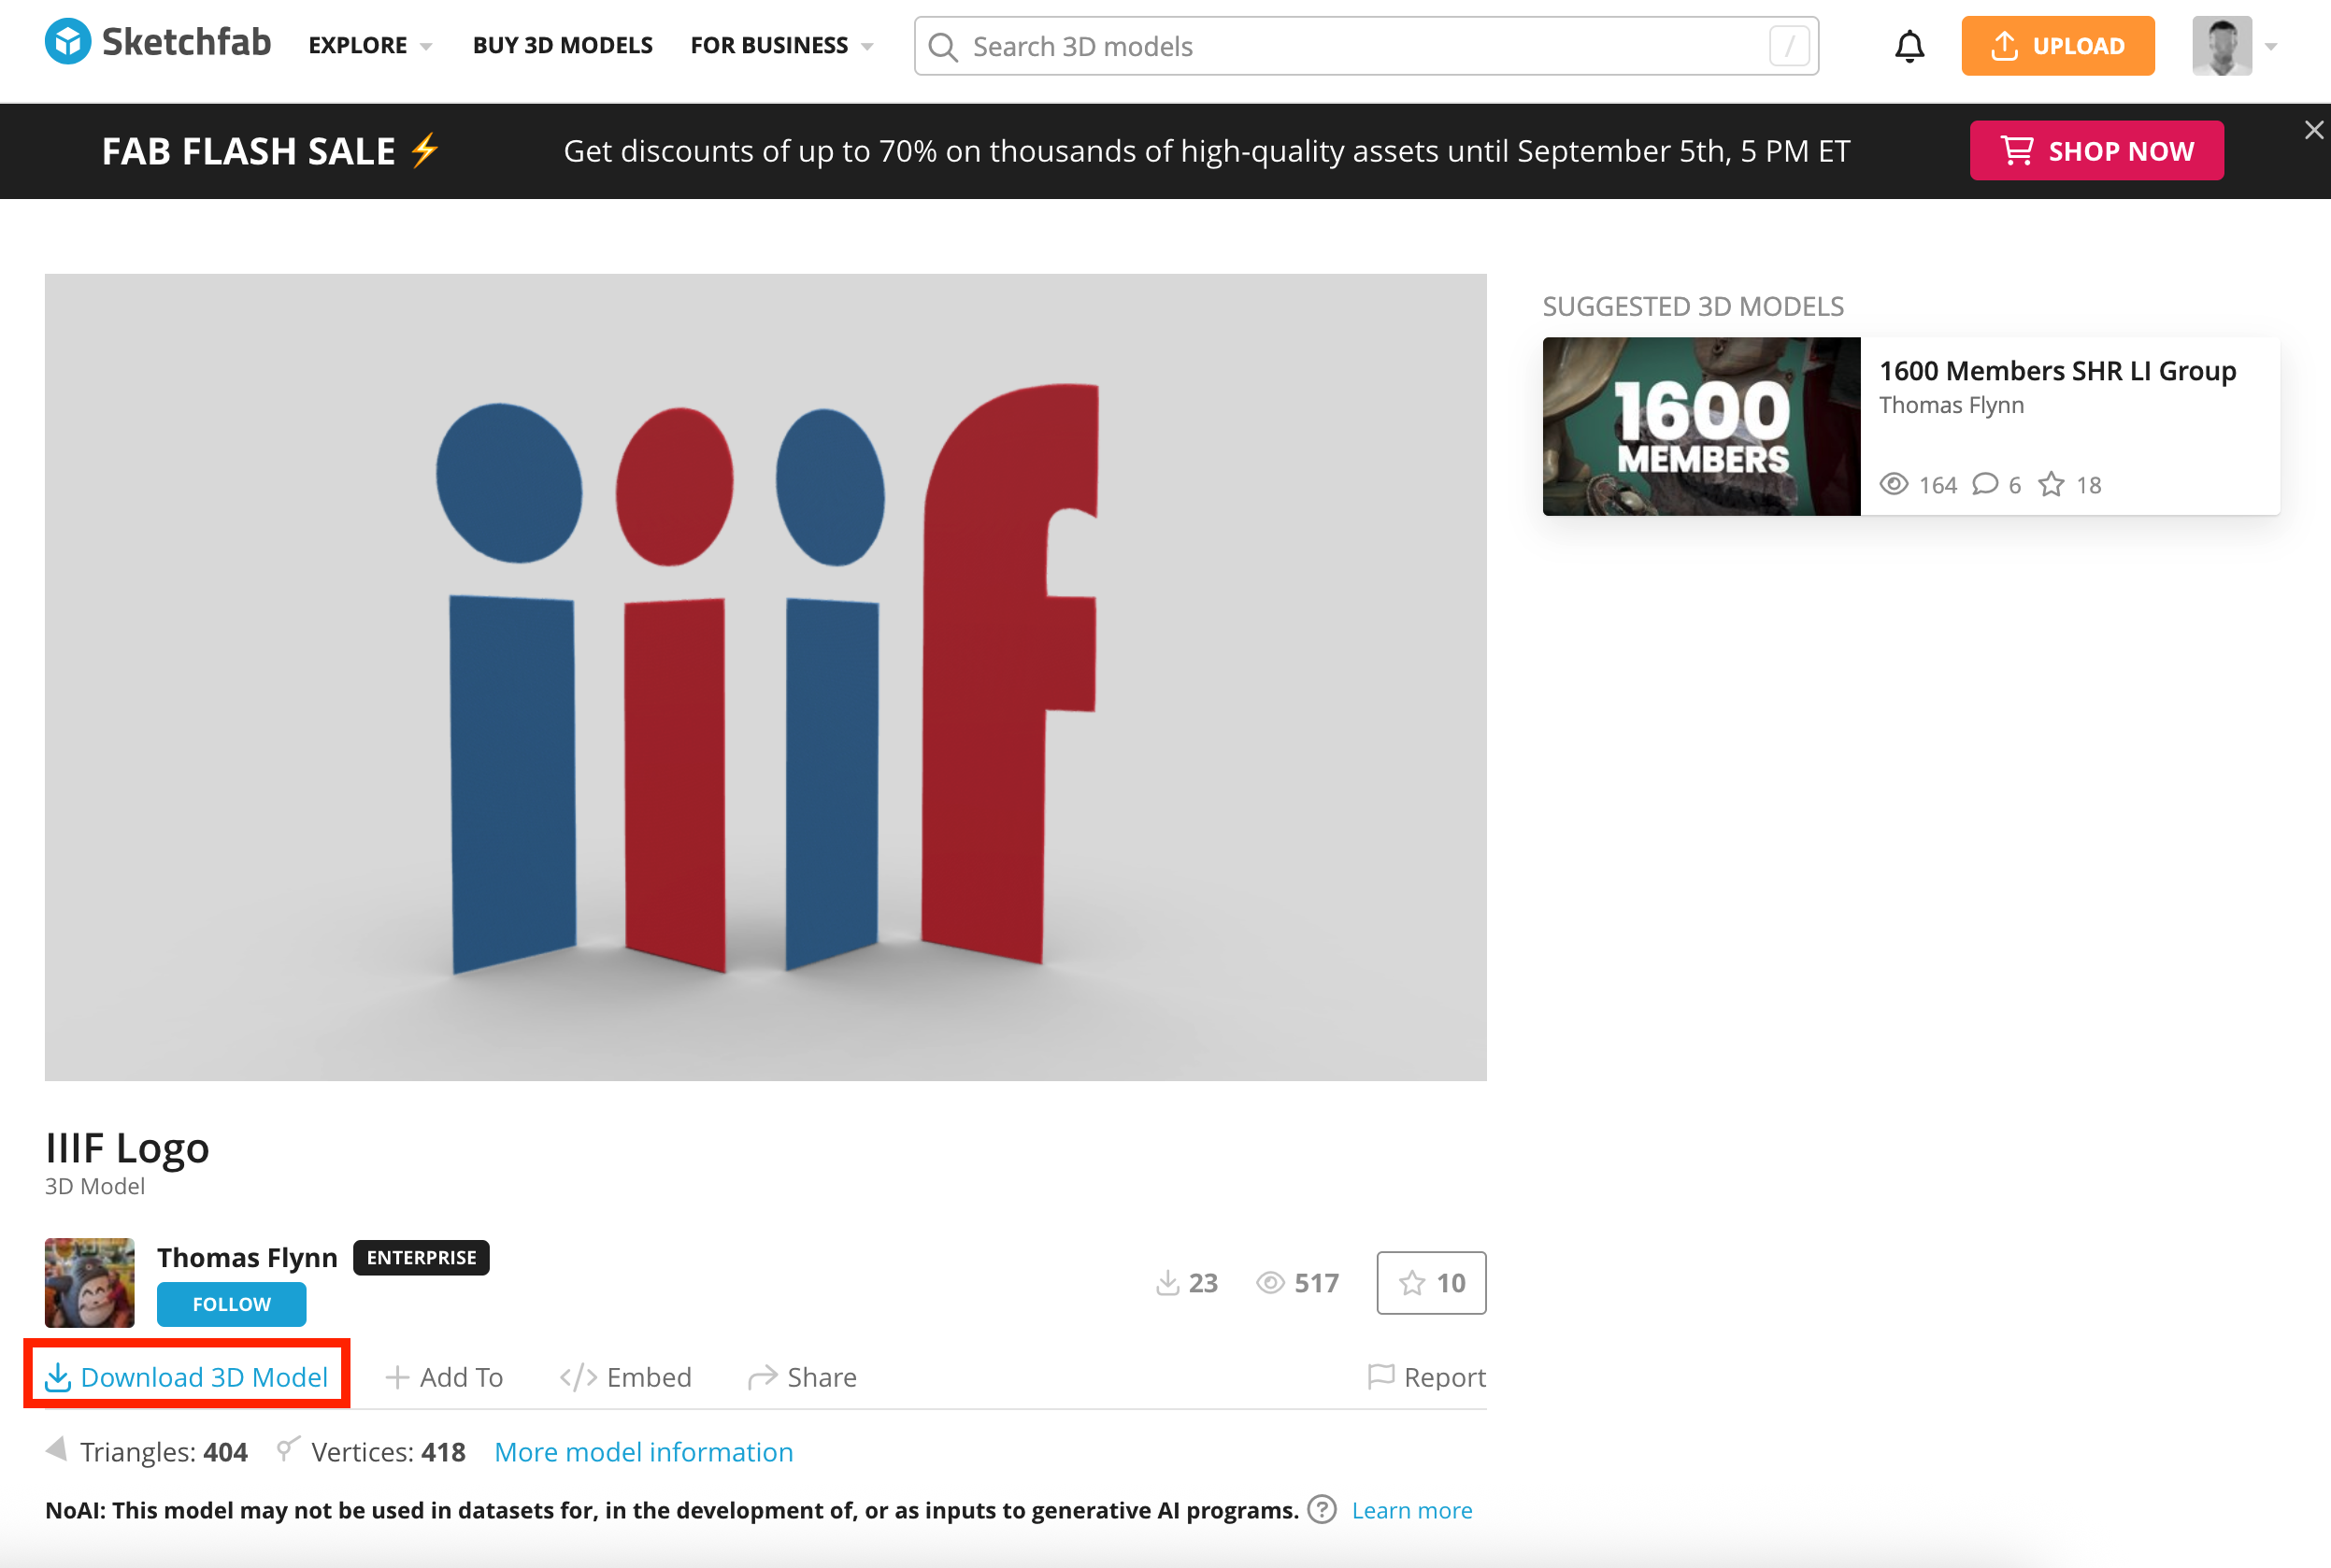The width and height of the screenshot is (2331, 1568).
Task: Click the Upload button
Action: pos(2057,46)
